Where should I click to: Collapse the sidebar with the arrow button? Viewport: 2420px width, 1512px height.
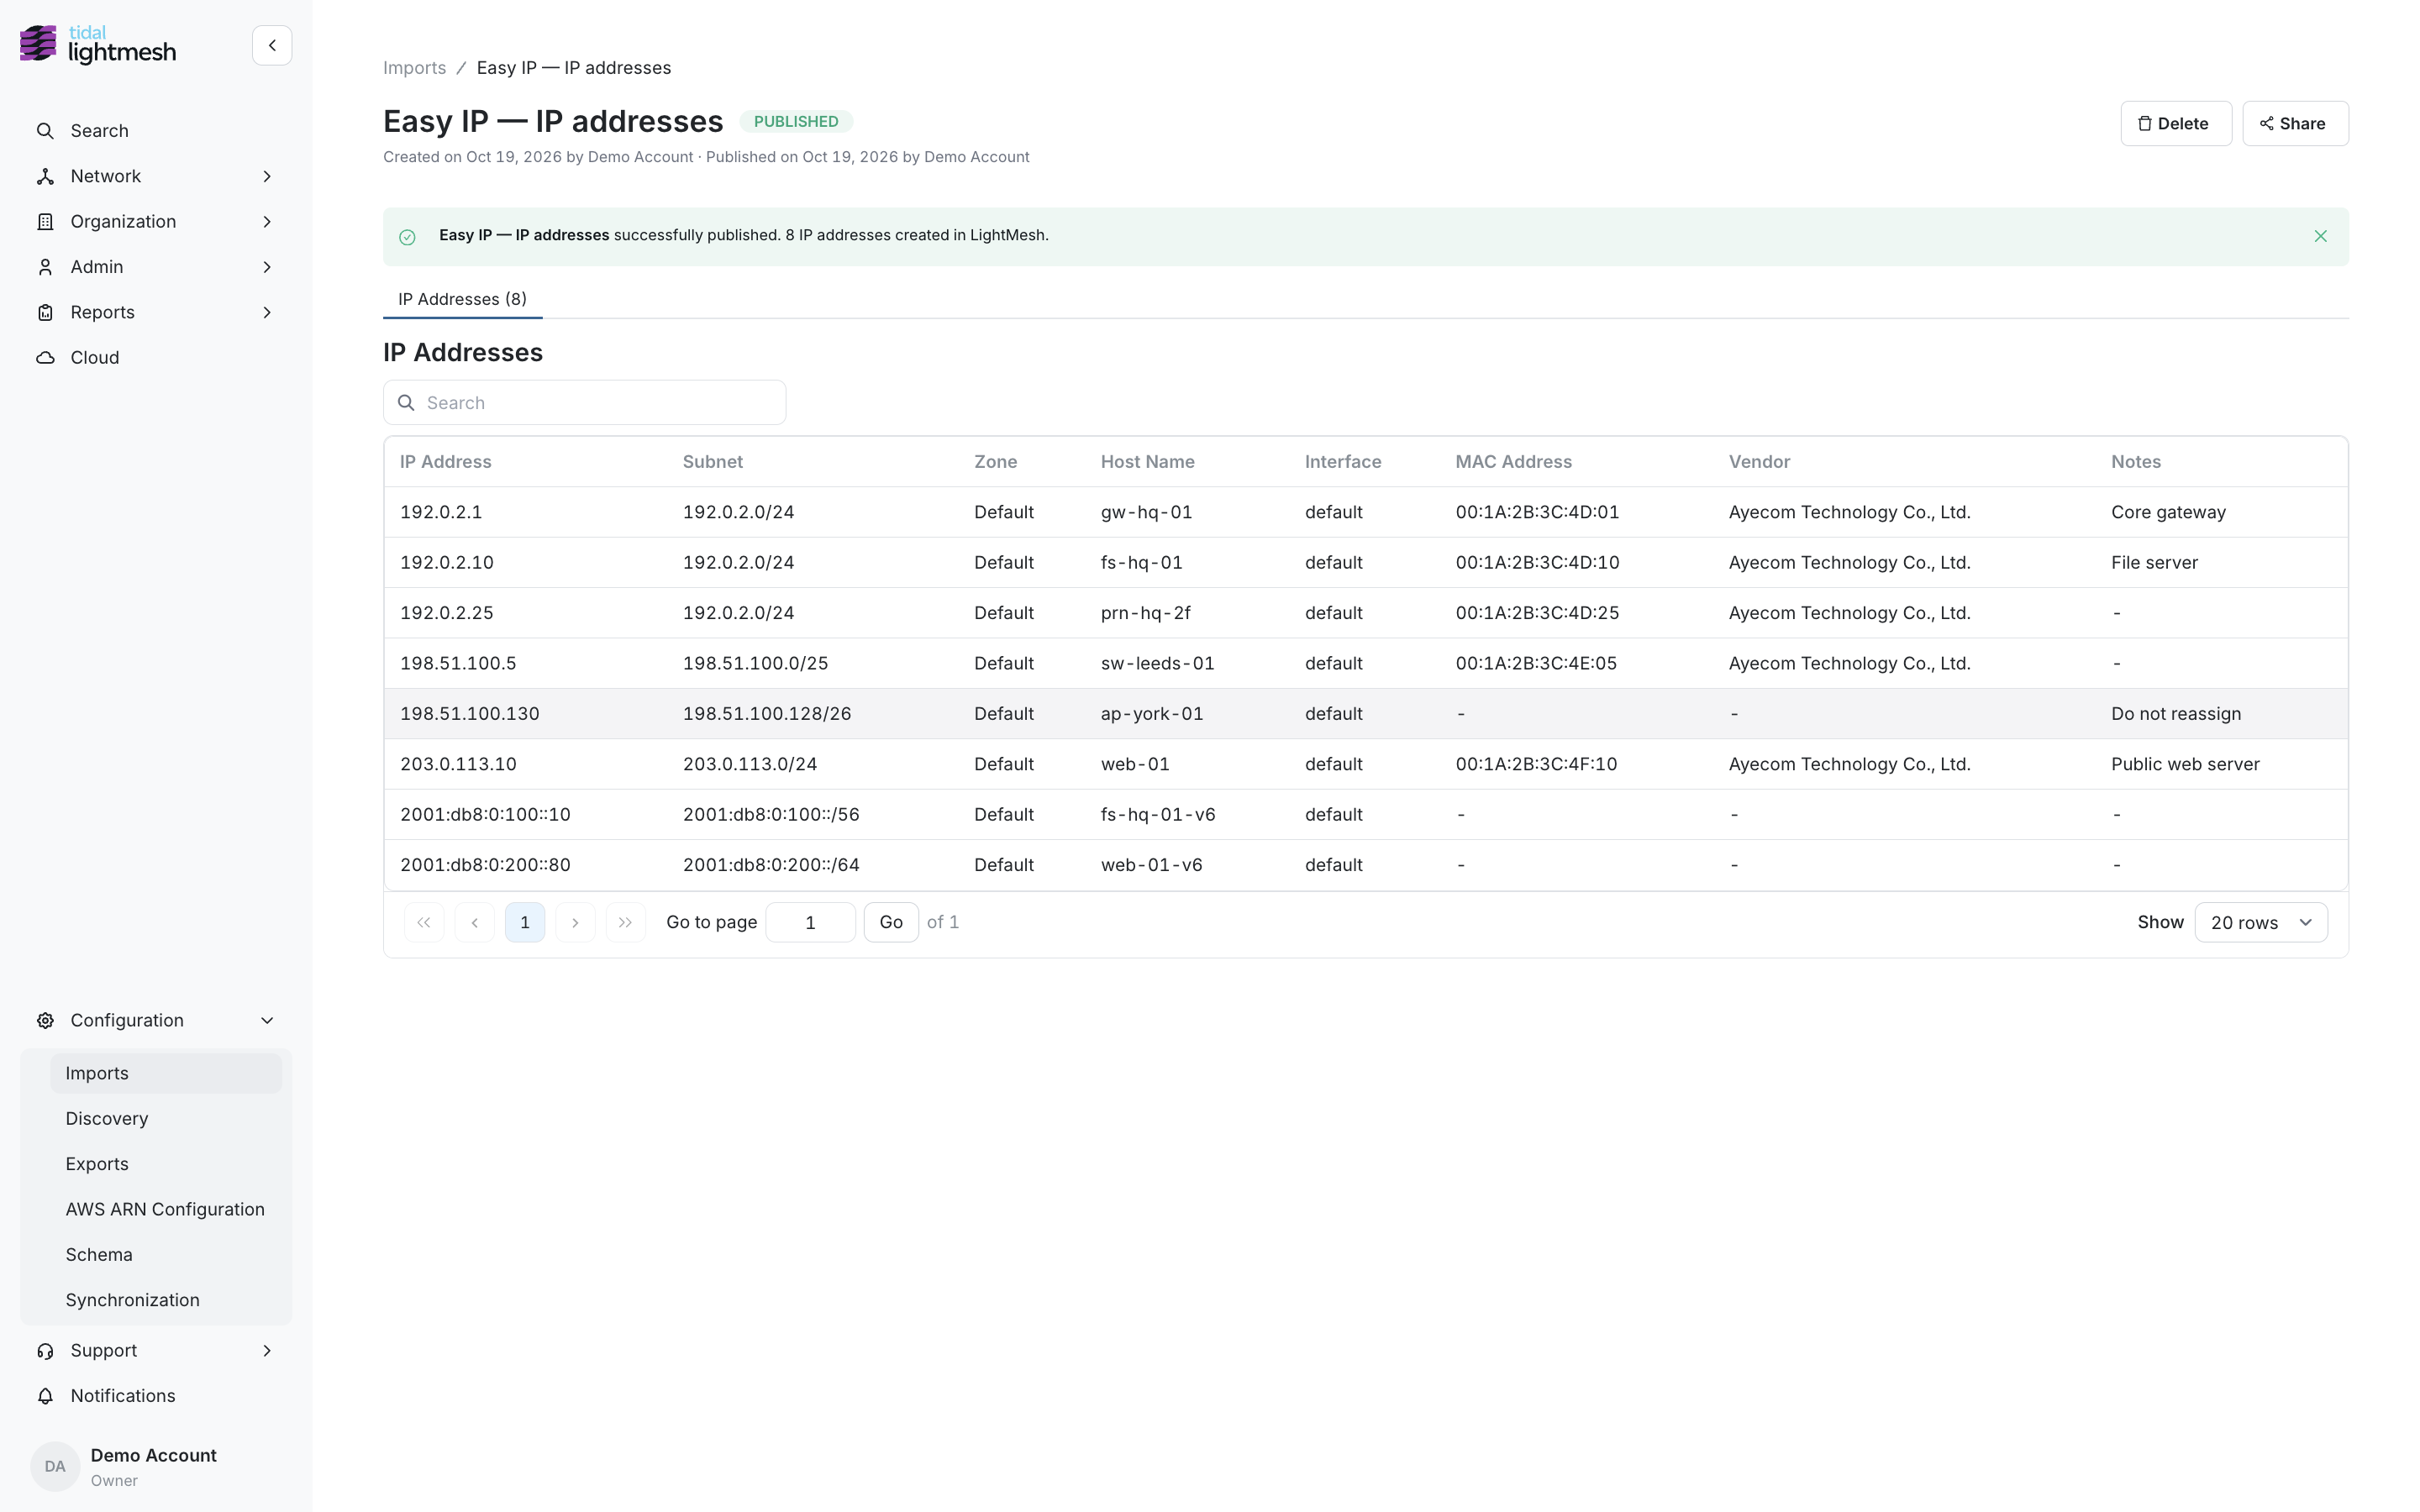272,45
